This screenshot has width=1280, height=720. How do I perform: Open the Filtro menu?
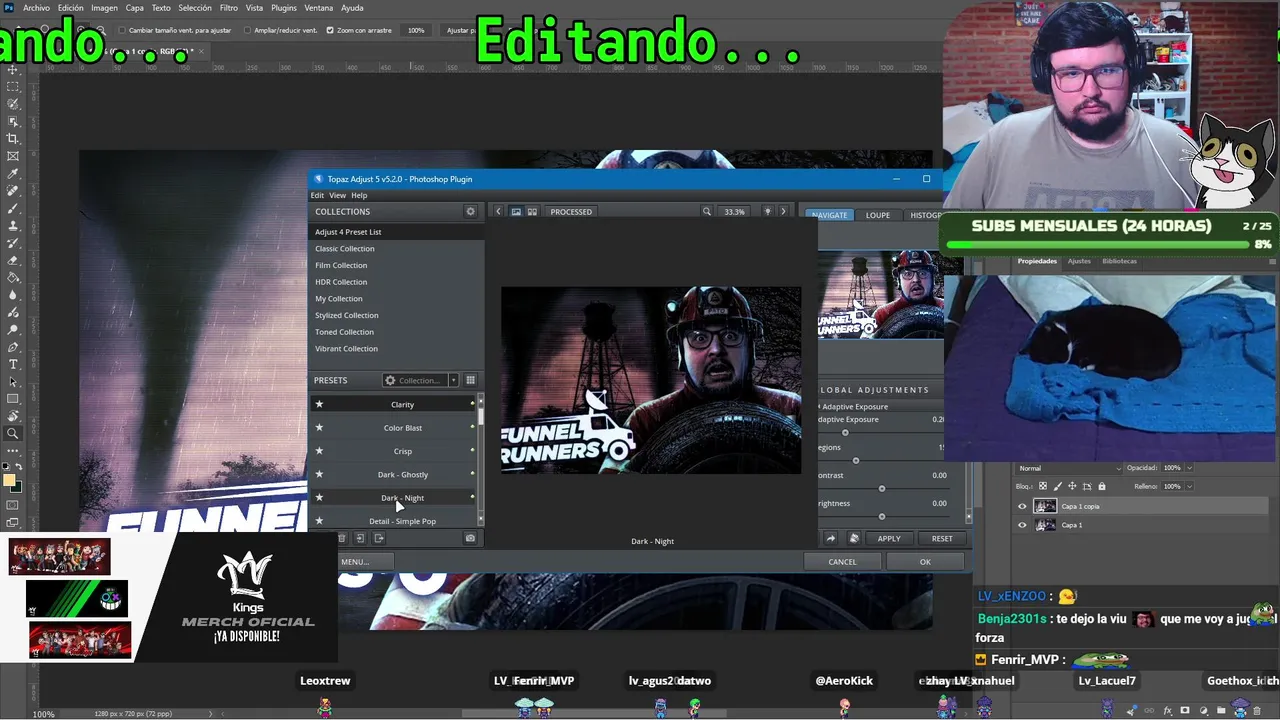[x=229, y=8]
